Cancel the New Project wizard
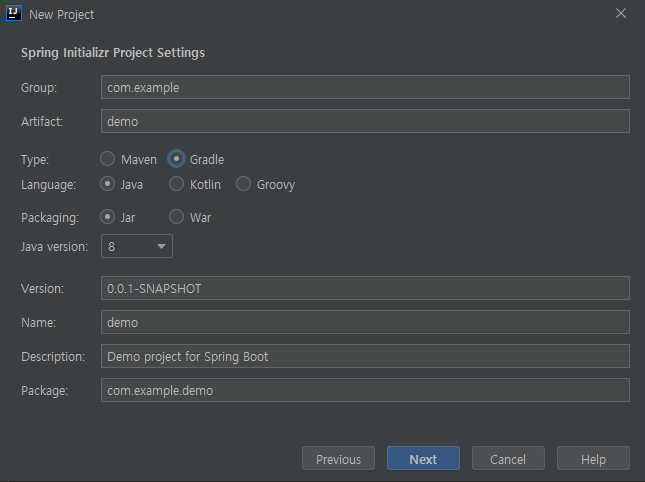The image size is (645, 482). [x=508, y=459]
